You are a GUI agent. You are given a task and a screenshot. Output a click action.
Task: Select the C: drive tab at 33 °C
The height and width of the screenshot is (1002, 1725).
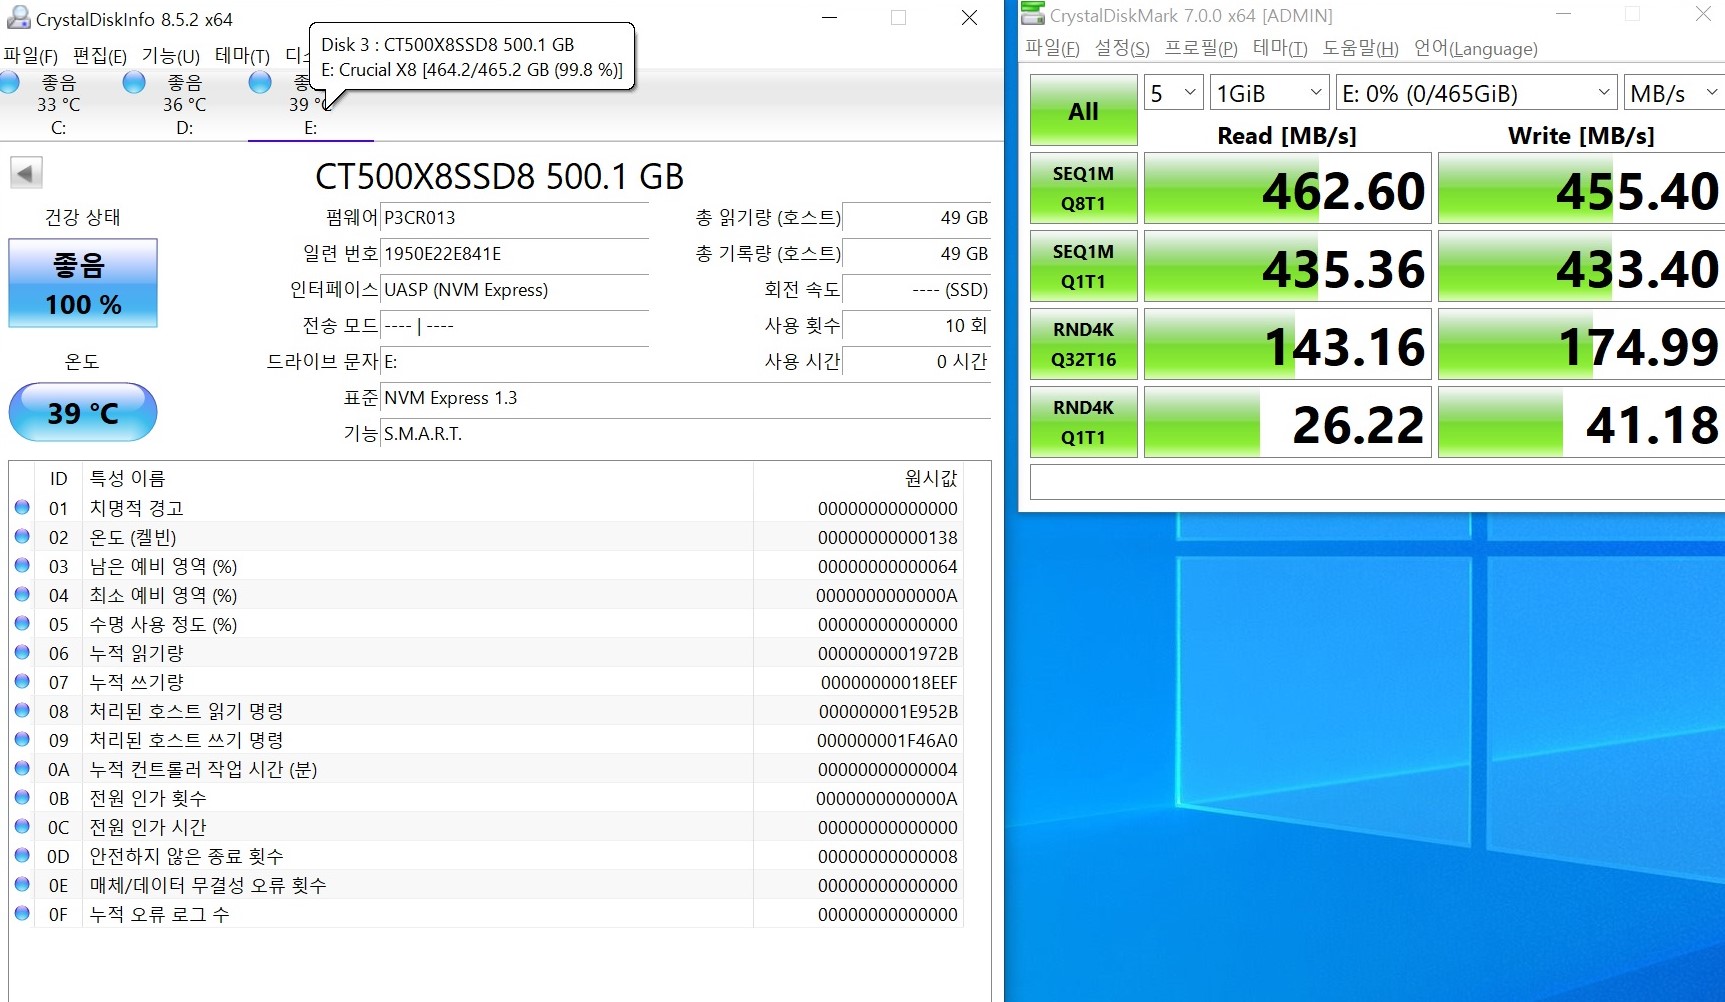point(59,104)
